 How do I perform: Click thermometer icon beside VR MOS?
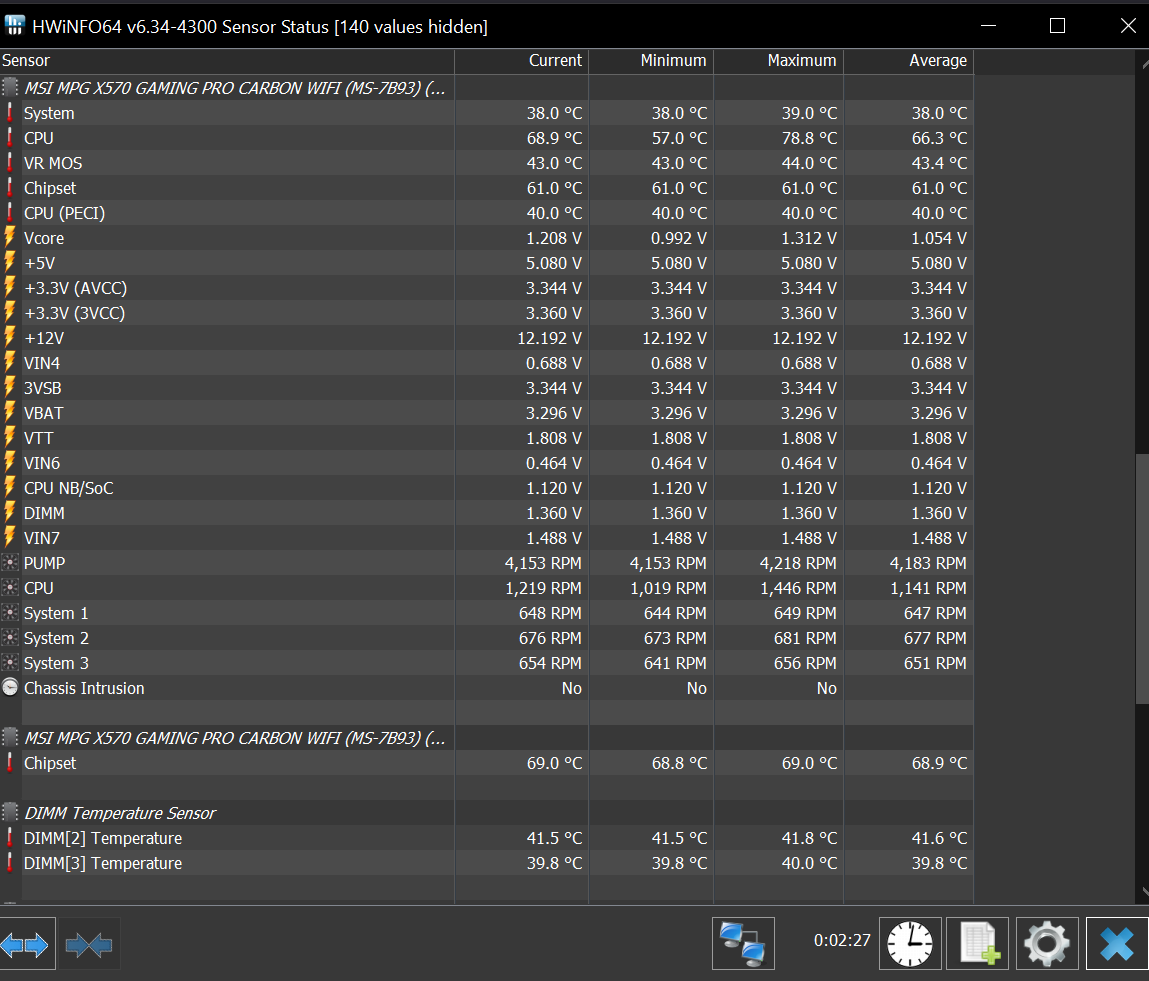(x=10, y=163)
